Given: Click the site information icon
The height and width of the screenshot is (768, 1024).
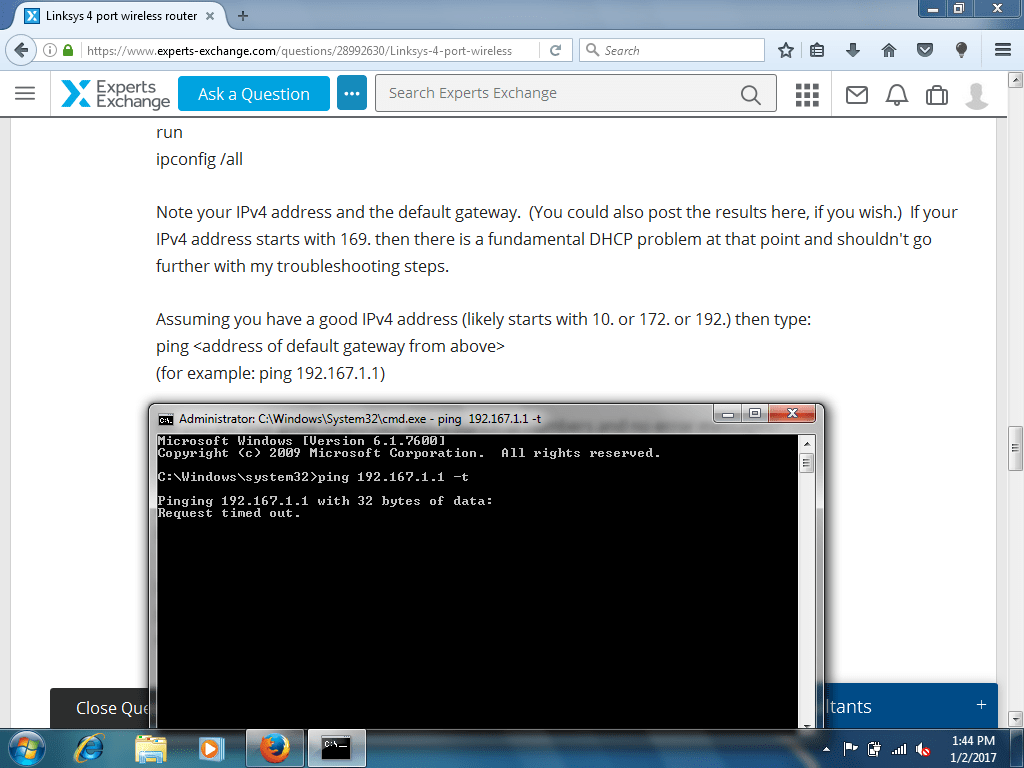Looking at the screenshot, I should [50, 50].
